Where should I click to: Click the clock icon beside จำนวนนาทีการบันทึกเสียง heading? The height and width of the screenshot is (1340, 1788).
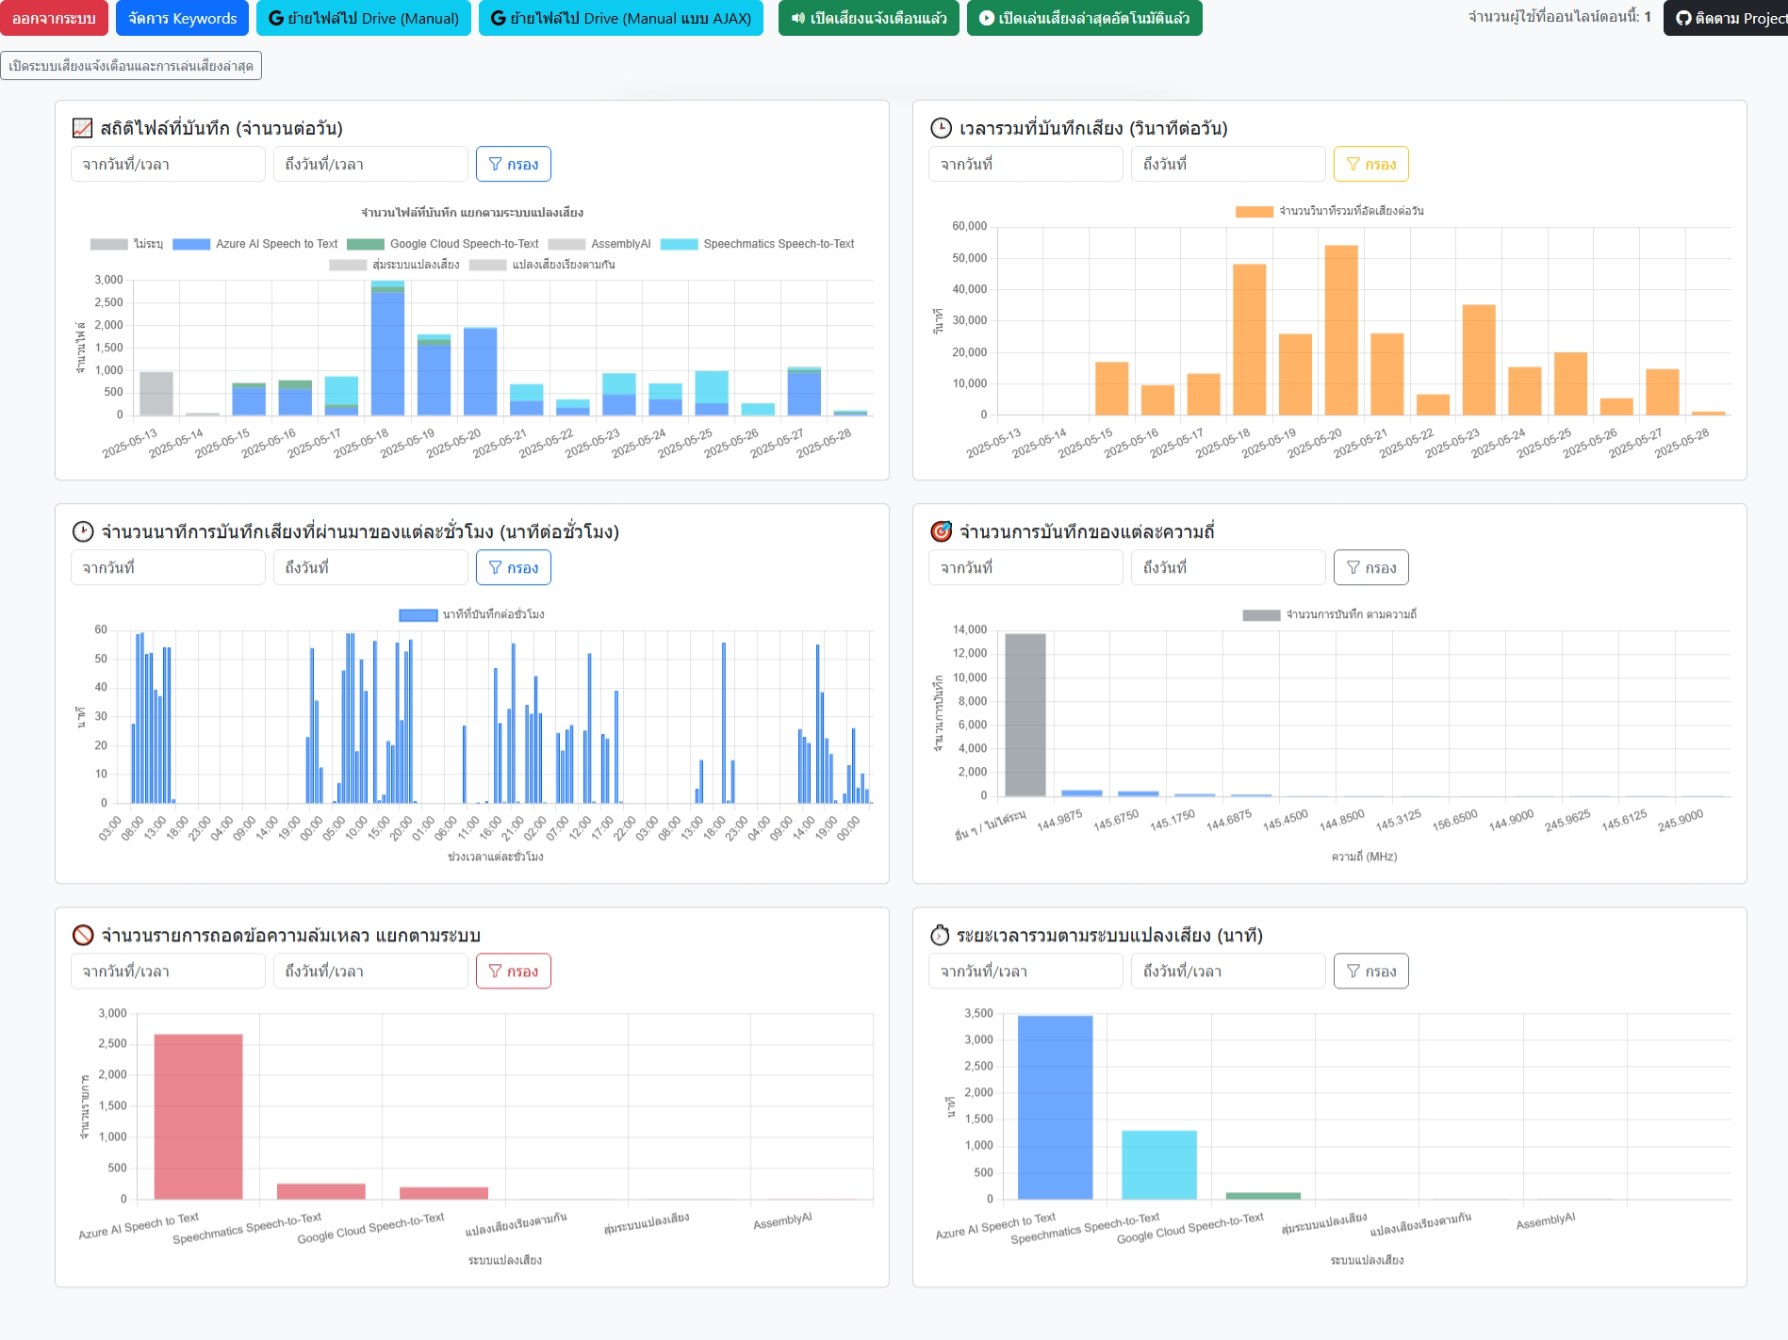(83, 531)
